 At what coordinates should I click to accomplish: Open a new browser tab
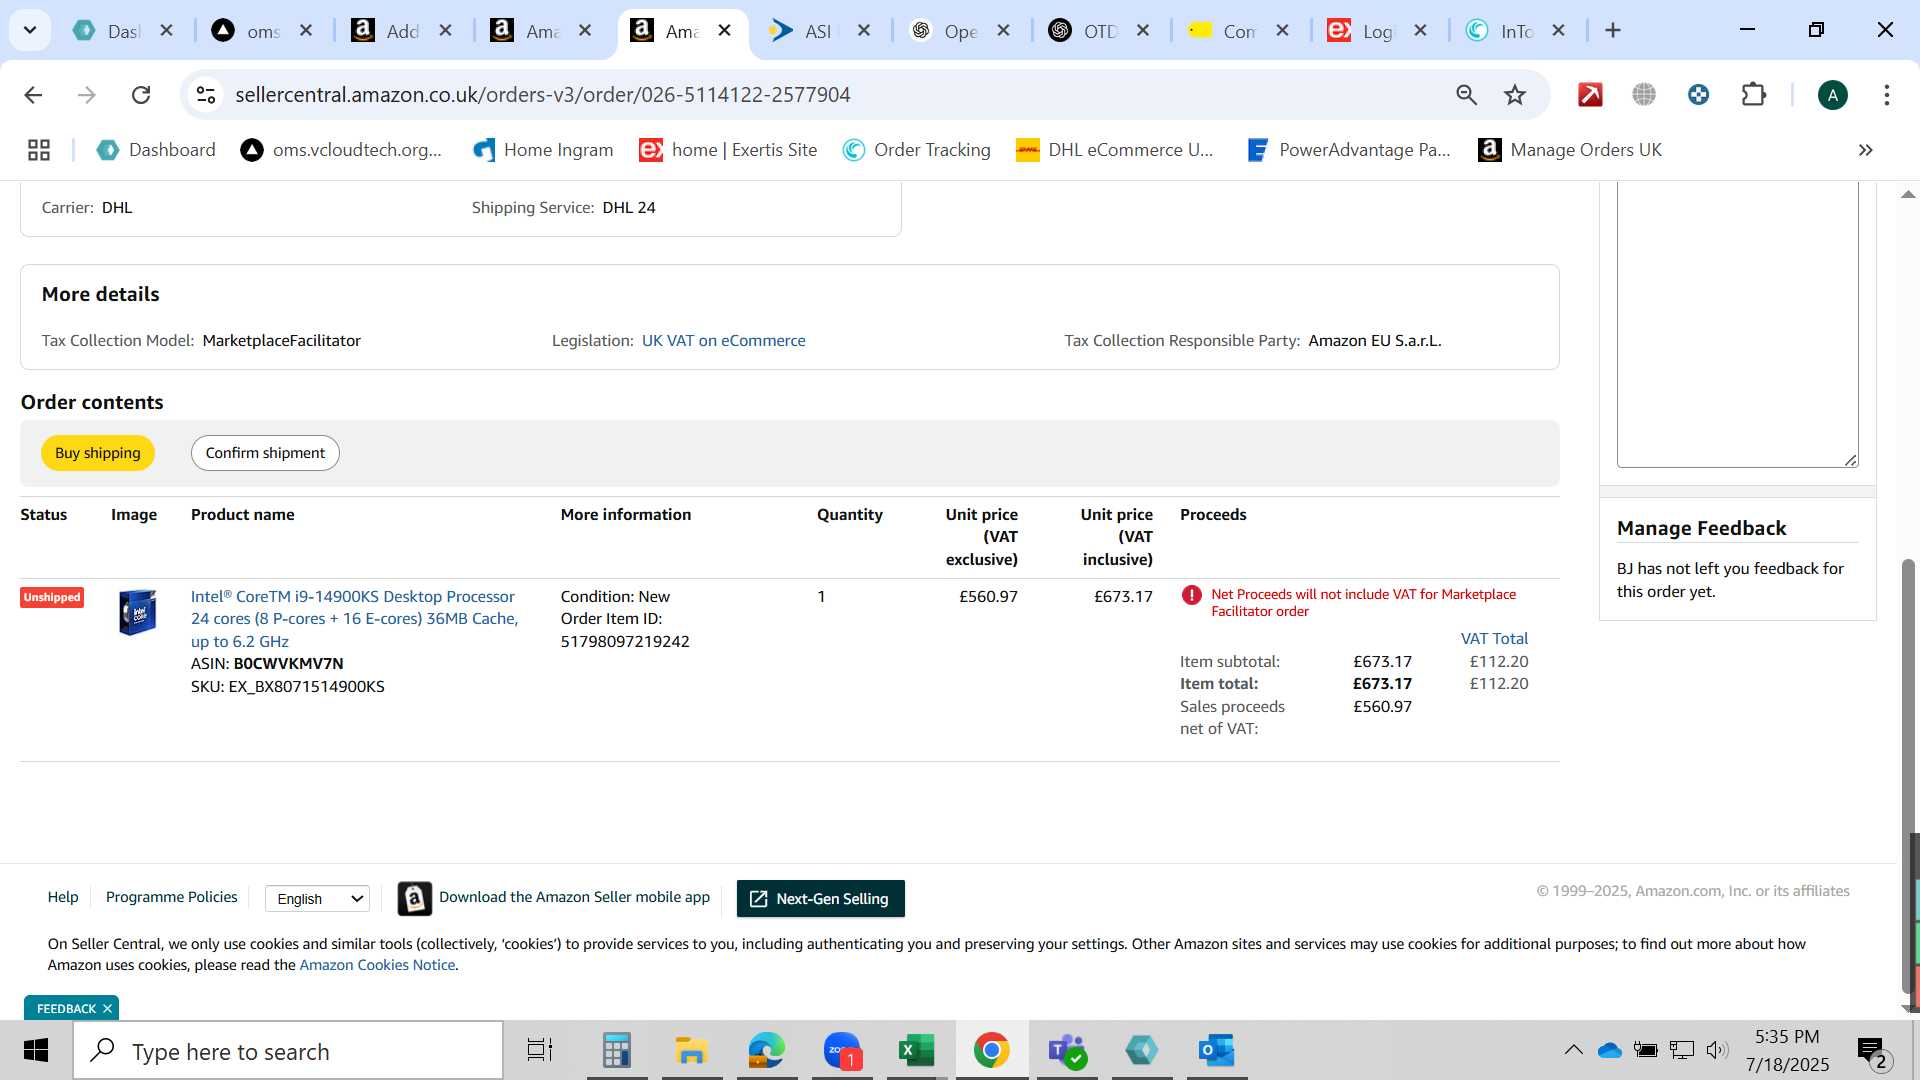tap(1612, 30)
